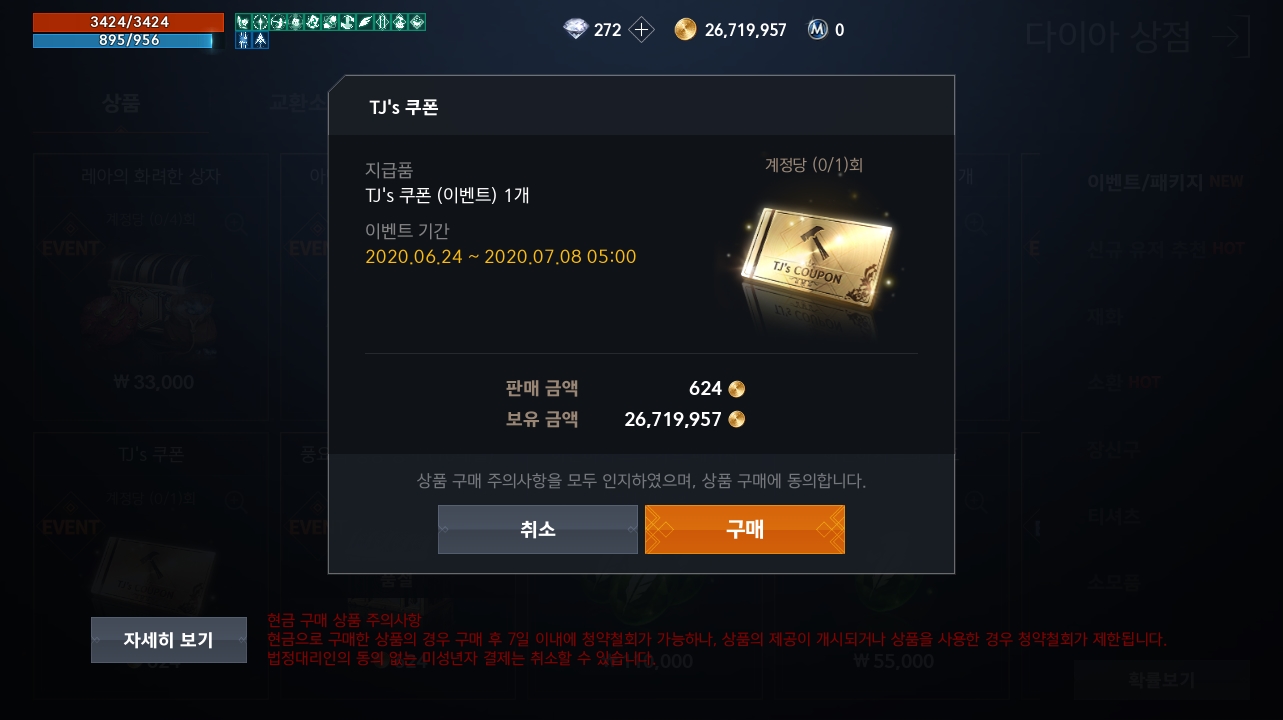
Task: Click the orange 구매 purchase button
Action: [745, 529]
